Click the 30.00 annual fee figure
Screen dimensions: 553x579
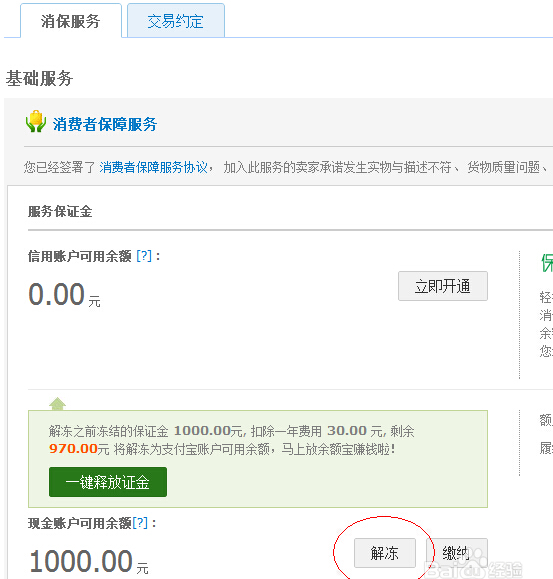[x=347, y=431]
